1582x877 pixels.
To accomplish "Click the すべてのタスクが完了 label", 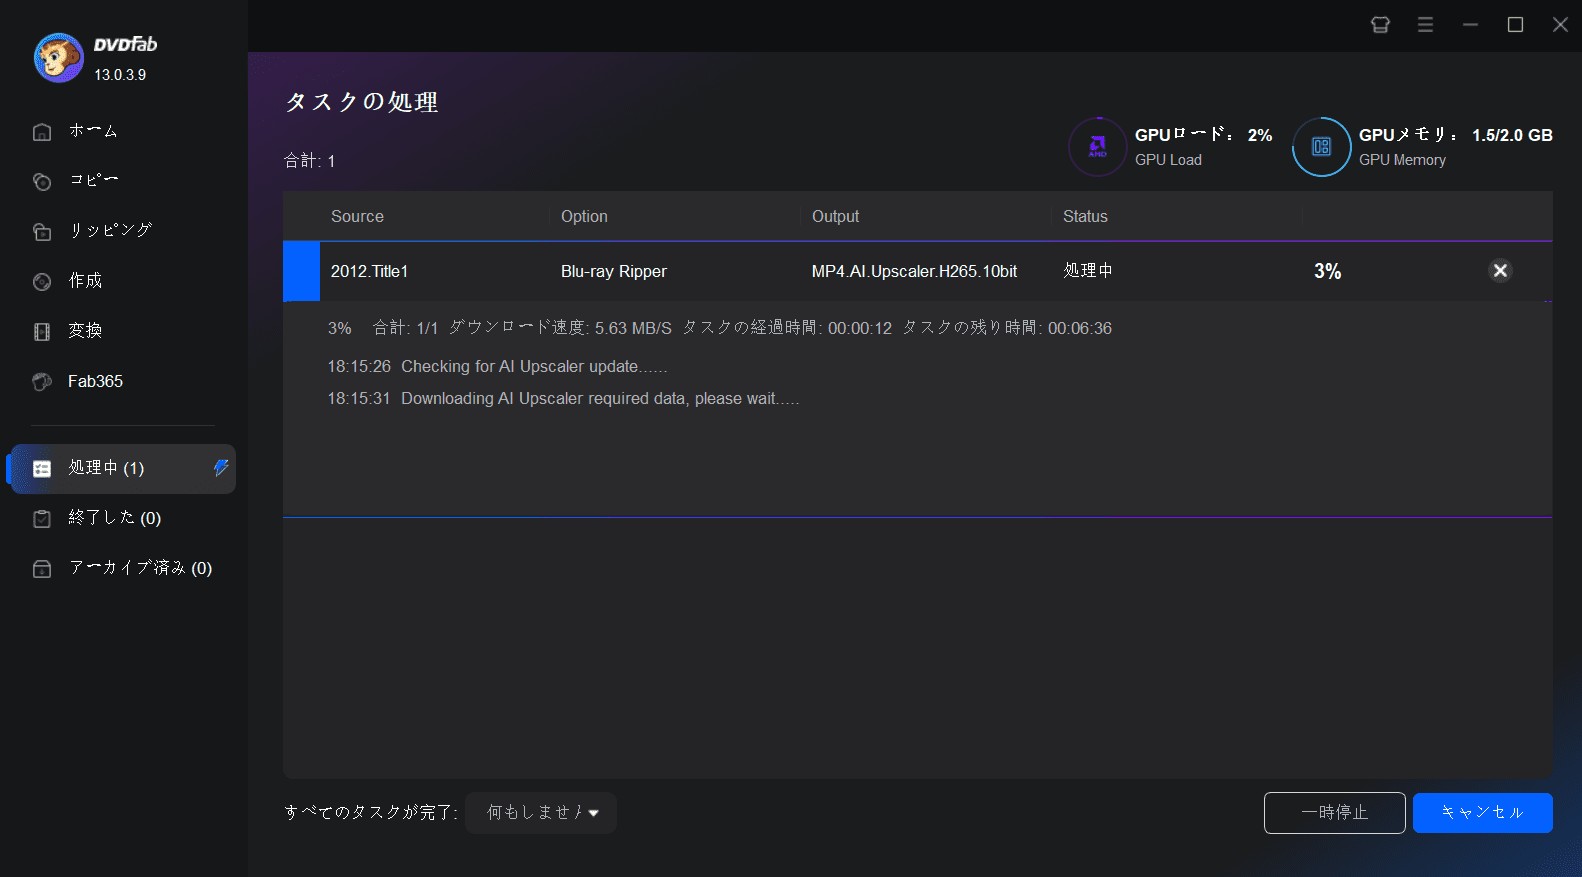I will [x=371, y=813].
